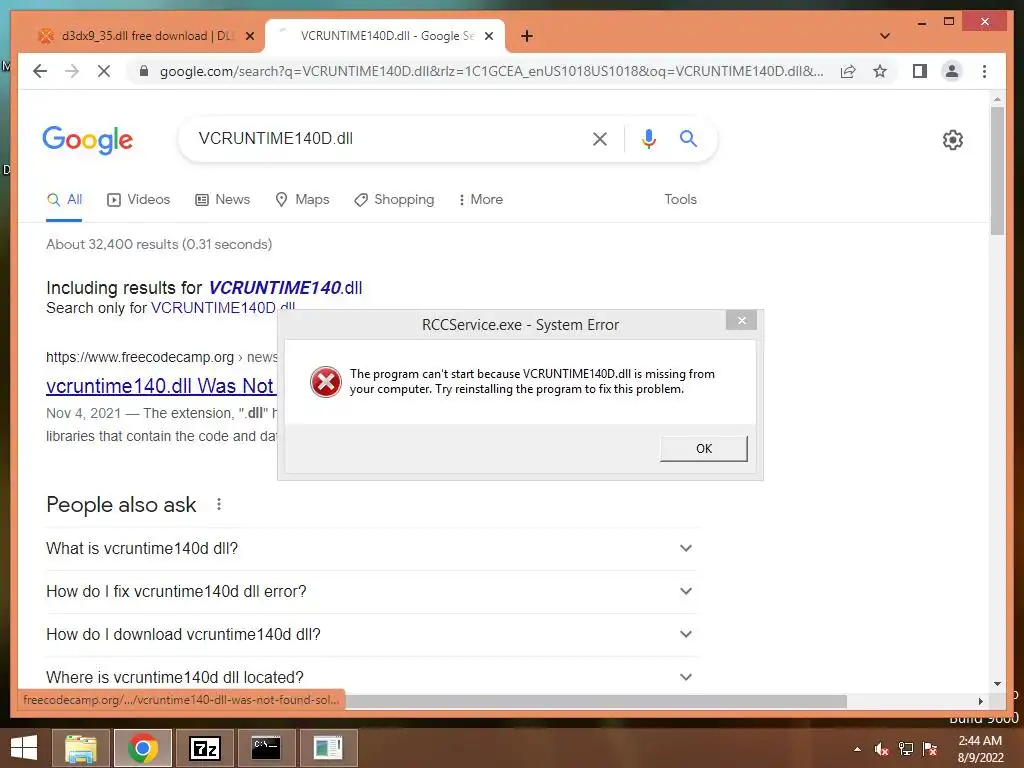
Task: Open the More search categories menu
Action: pyautogui.click(x=481, y=200)
